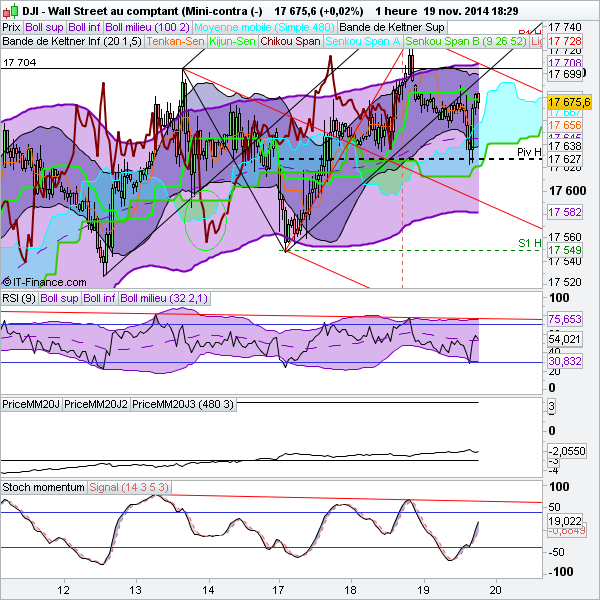Screen dimensions: 600x600
Task: Click the 17 627 price axis label
Action: coord(564,159)
